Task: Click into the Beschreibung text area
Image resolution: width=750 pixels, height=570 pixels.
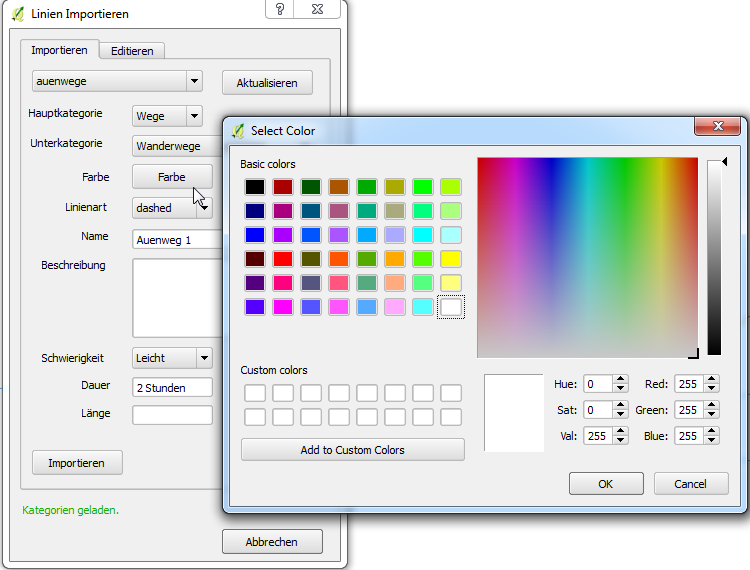Action: pos(177,298)
